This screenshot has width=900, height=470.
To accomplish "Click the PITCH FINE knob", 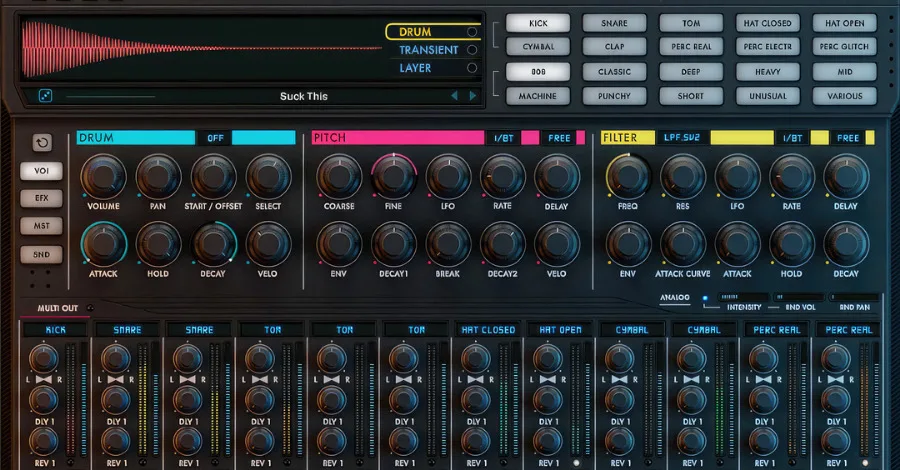I will click(394, 176).
